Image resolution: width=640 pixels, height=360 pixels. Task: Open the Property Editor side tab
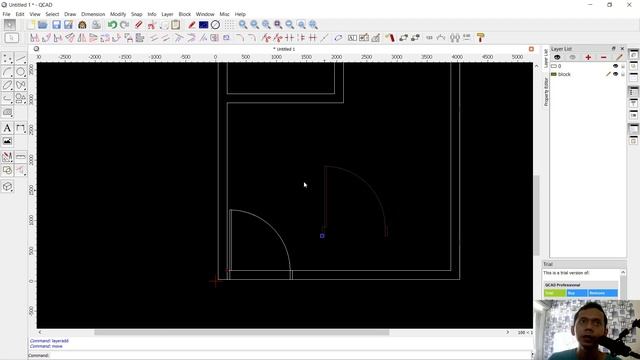pyautogui.click(x=546, y=92)
